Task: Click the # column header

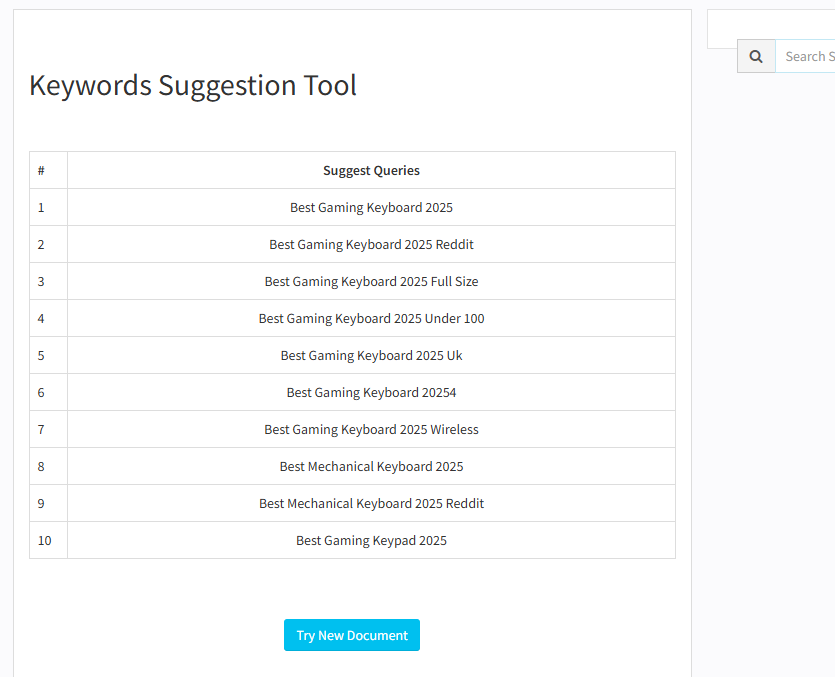Action: pos(48,170)
